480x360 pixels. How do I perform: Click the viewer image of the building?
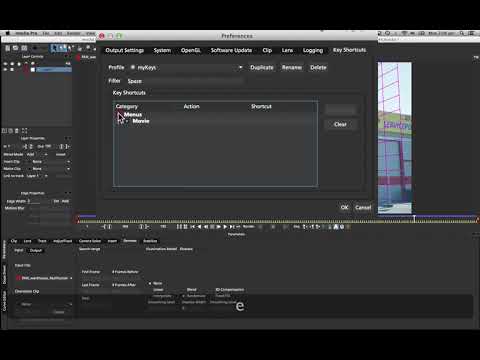tap(395, 137)
